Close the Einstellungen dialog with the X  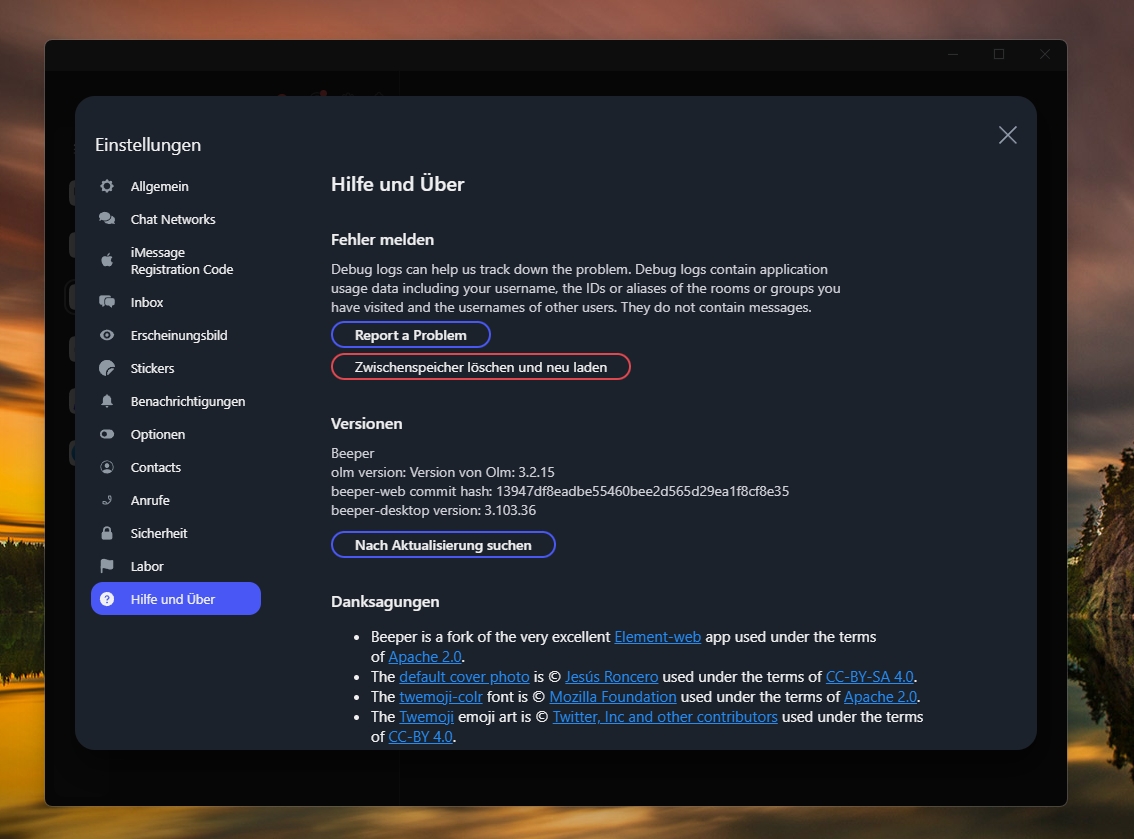pyautogui.click(x=1007, y=135)
